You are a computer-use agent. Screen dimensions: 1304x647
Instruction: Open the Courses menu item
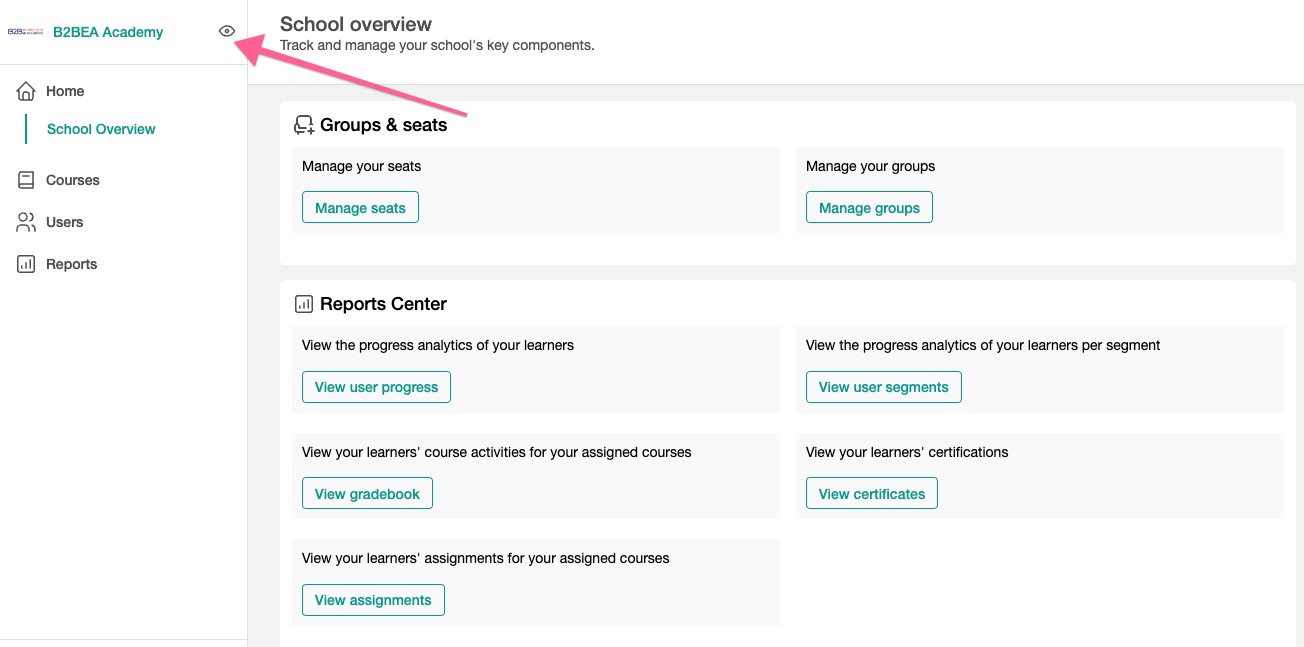73,180
